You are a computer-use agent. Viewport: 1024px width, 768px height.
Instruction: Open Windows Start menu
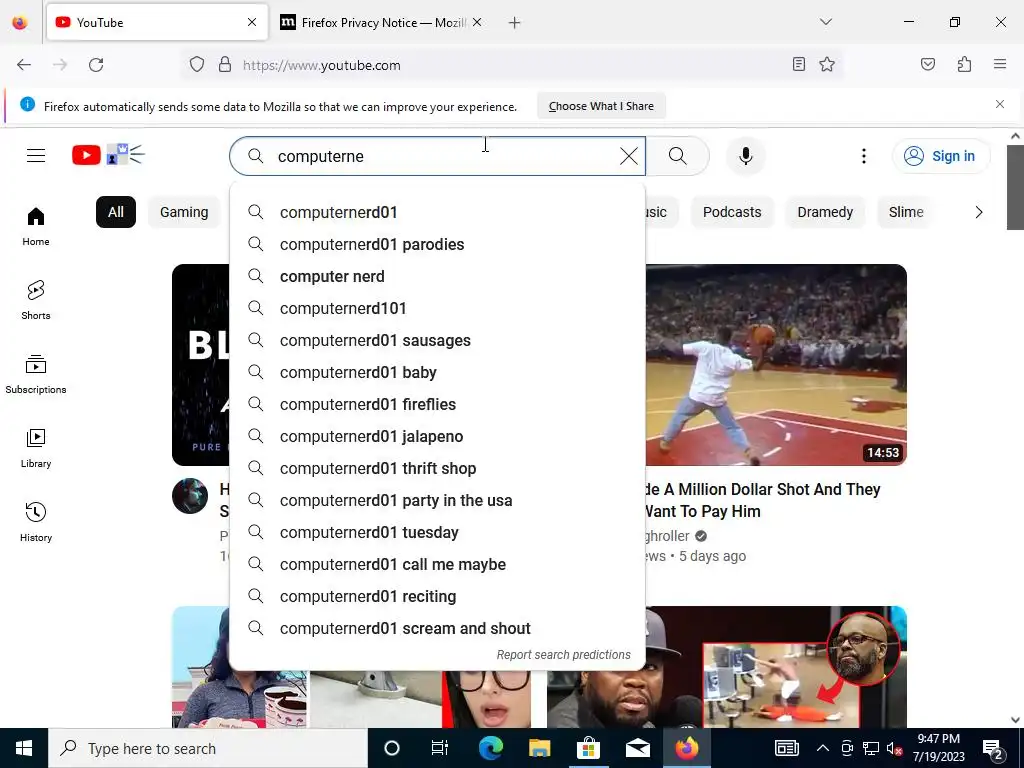coord(24,748)
